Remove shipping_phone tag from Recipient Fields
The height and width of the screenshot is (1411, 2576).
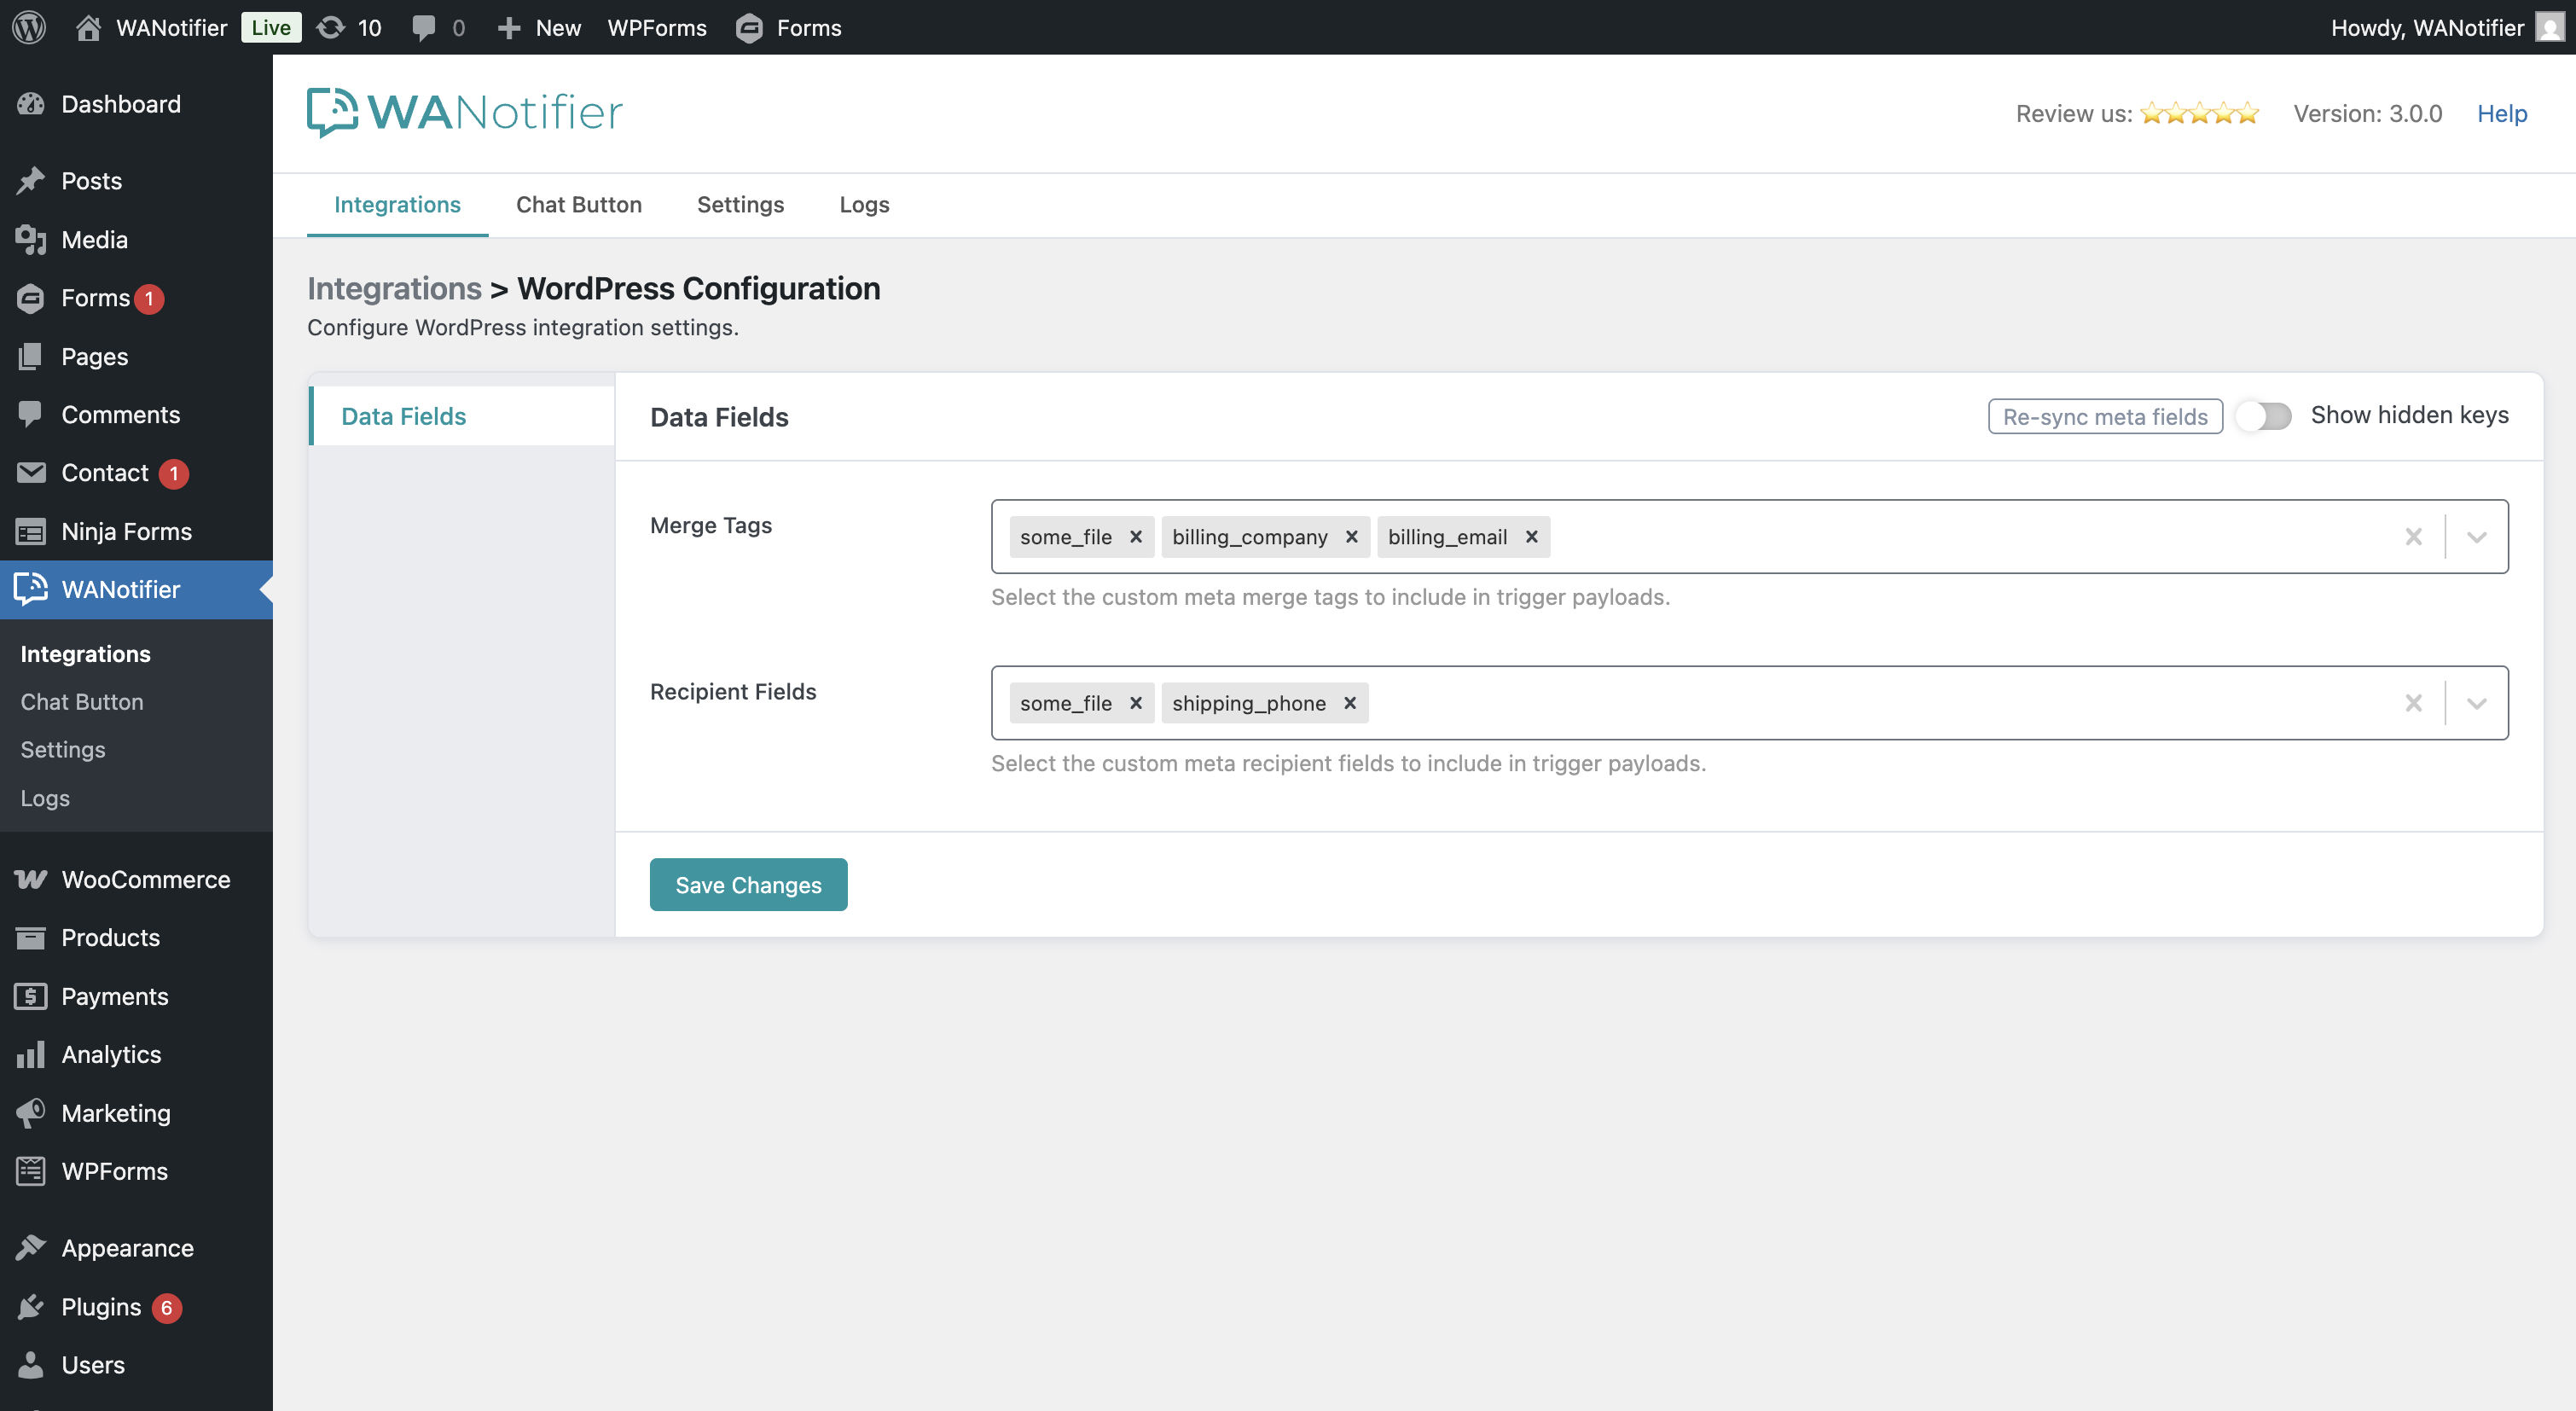point(1349,703)
